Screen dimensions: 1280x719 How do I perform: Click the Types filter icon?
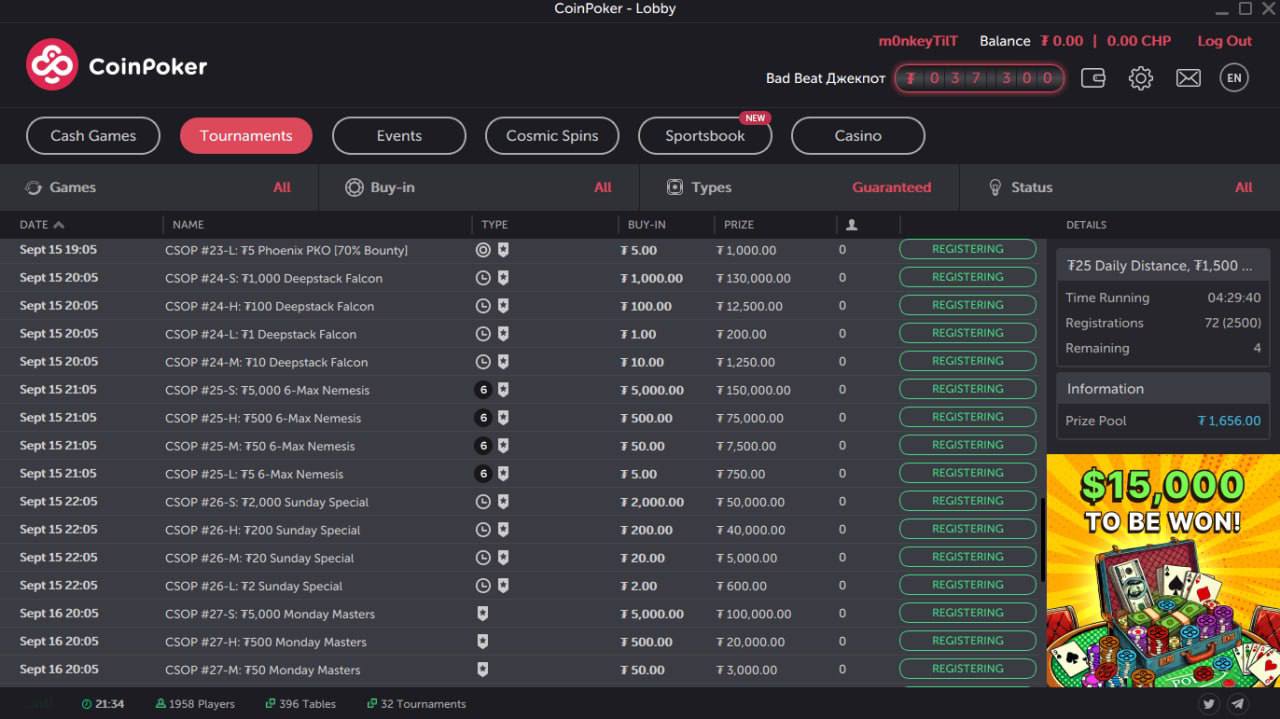point(675,187)
